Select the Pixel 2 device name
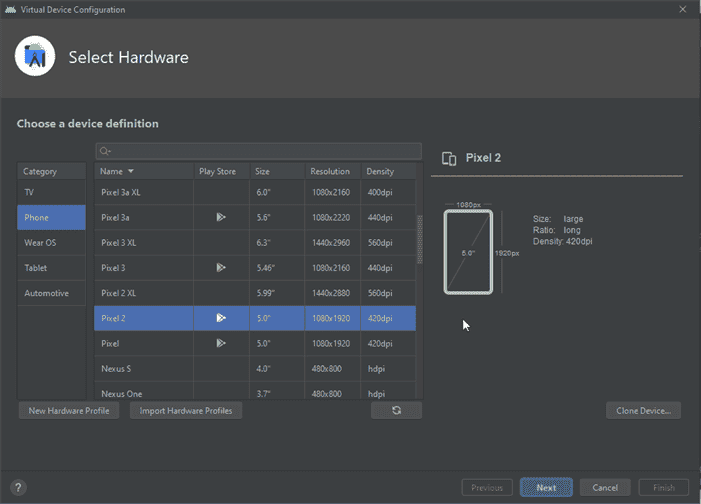Screen dimensions: 701x504 click(113, 318)
